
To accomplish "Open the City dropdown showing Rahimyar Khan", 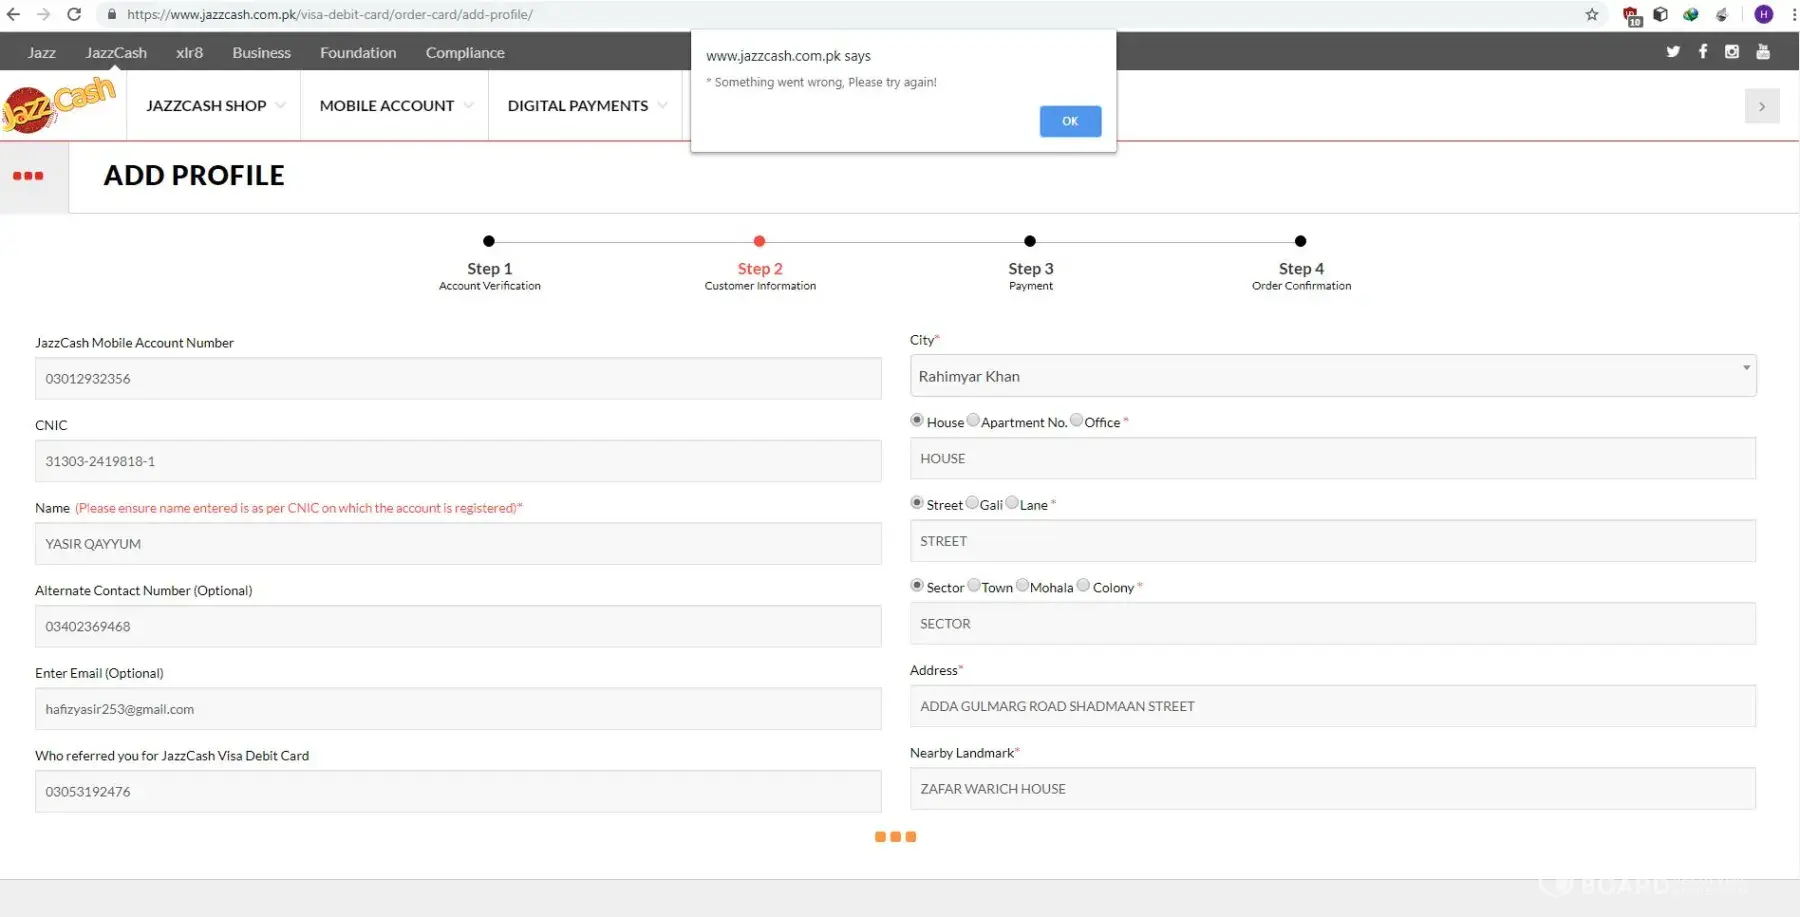I will [1332, 376].
